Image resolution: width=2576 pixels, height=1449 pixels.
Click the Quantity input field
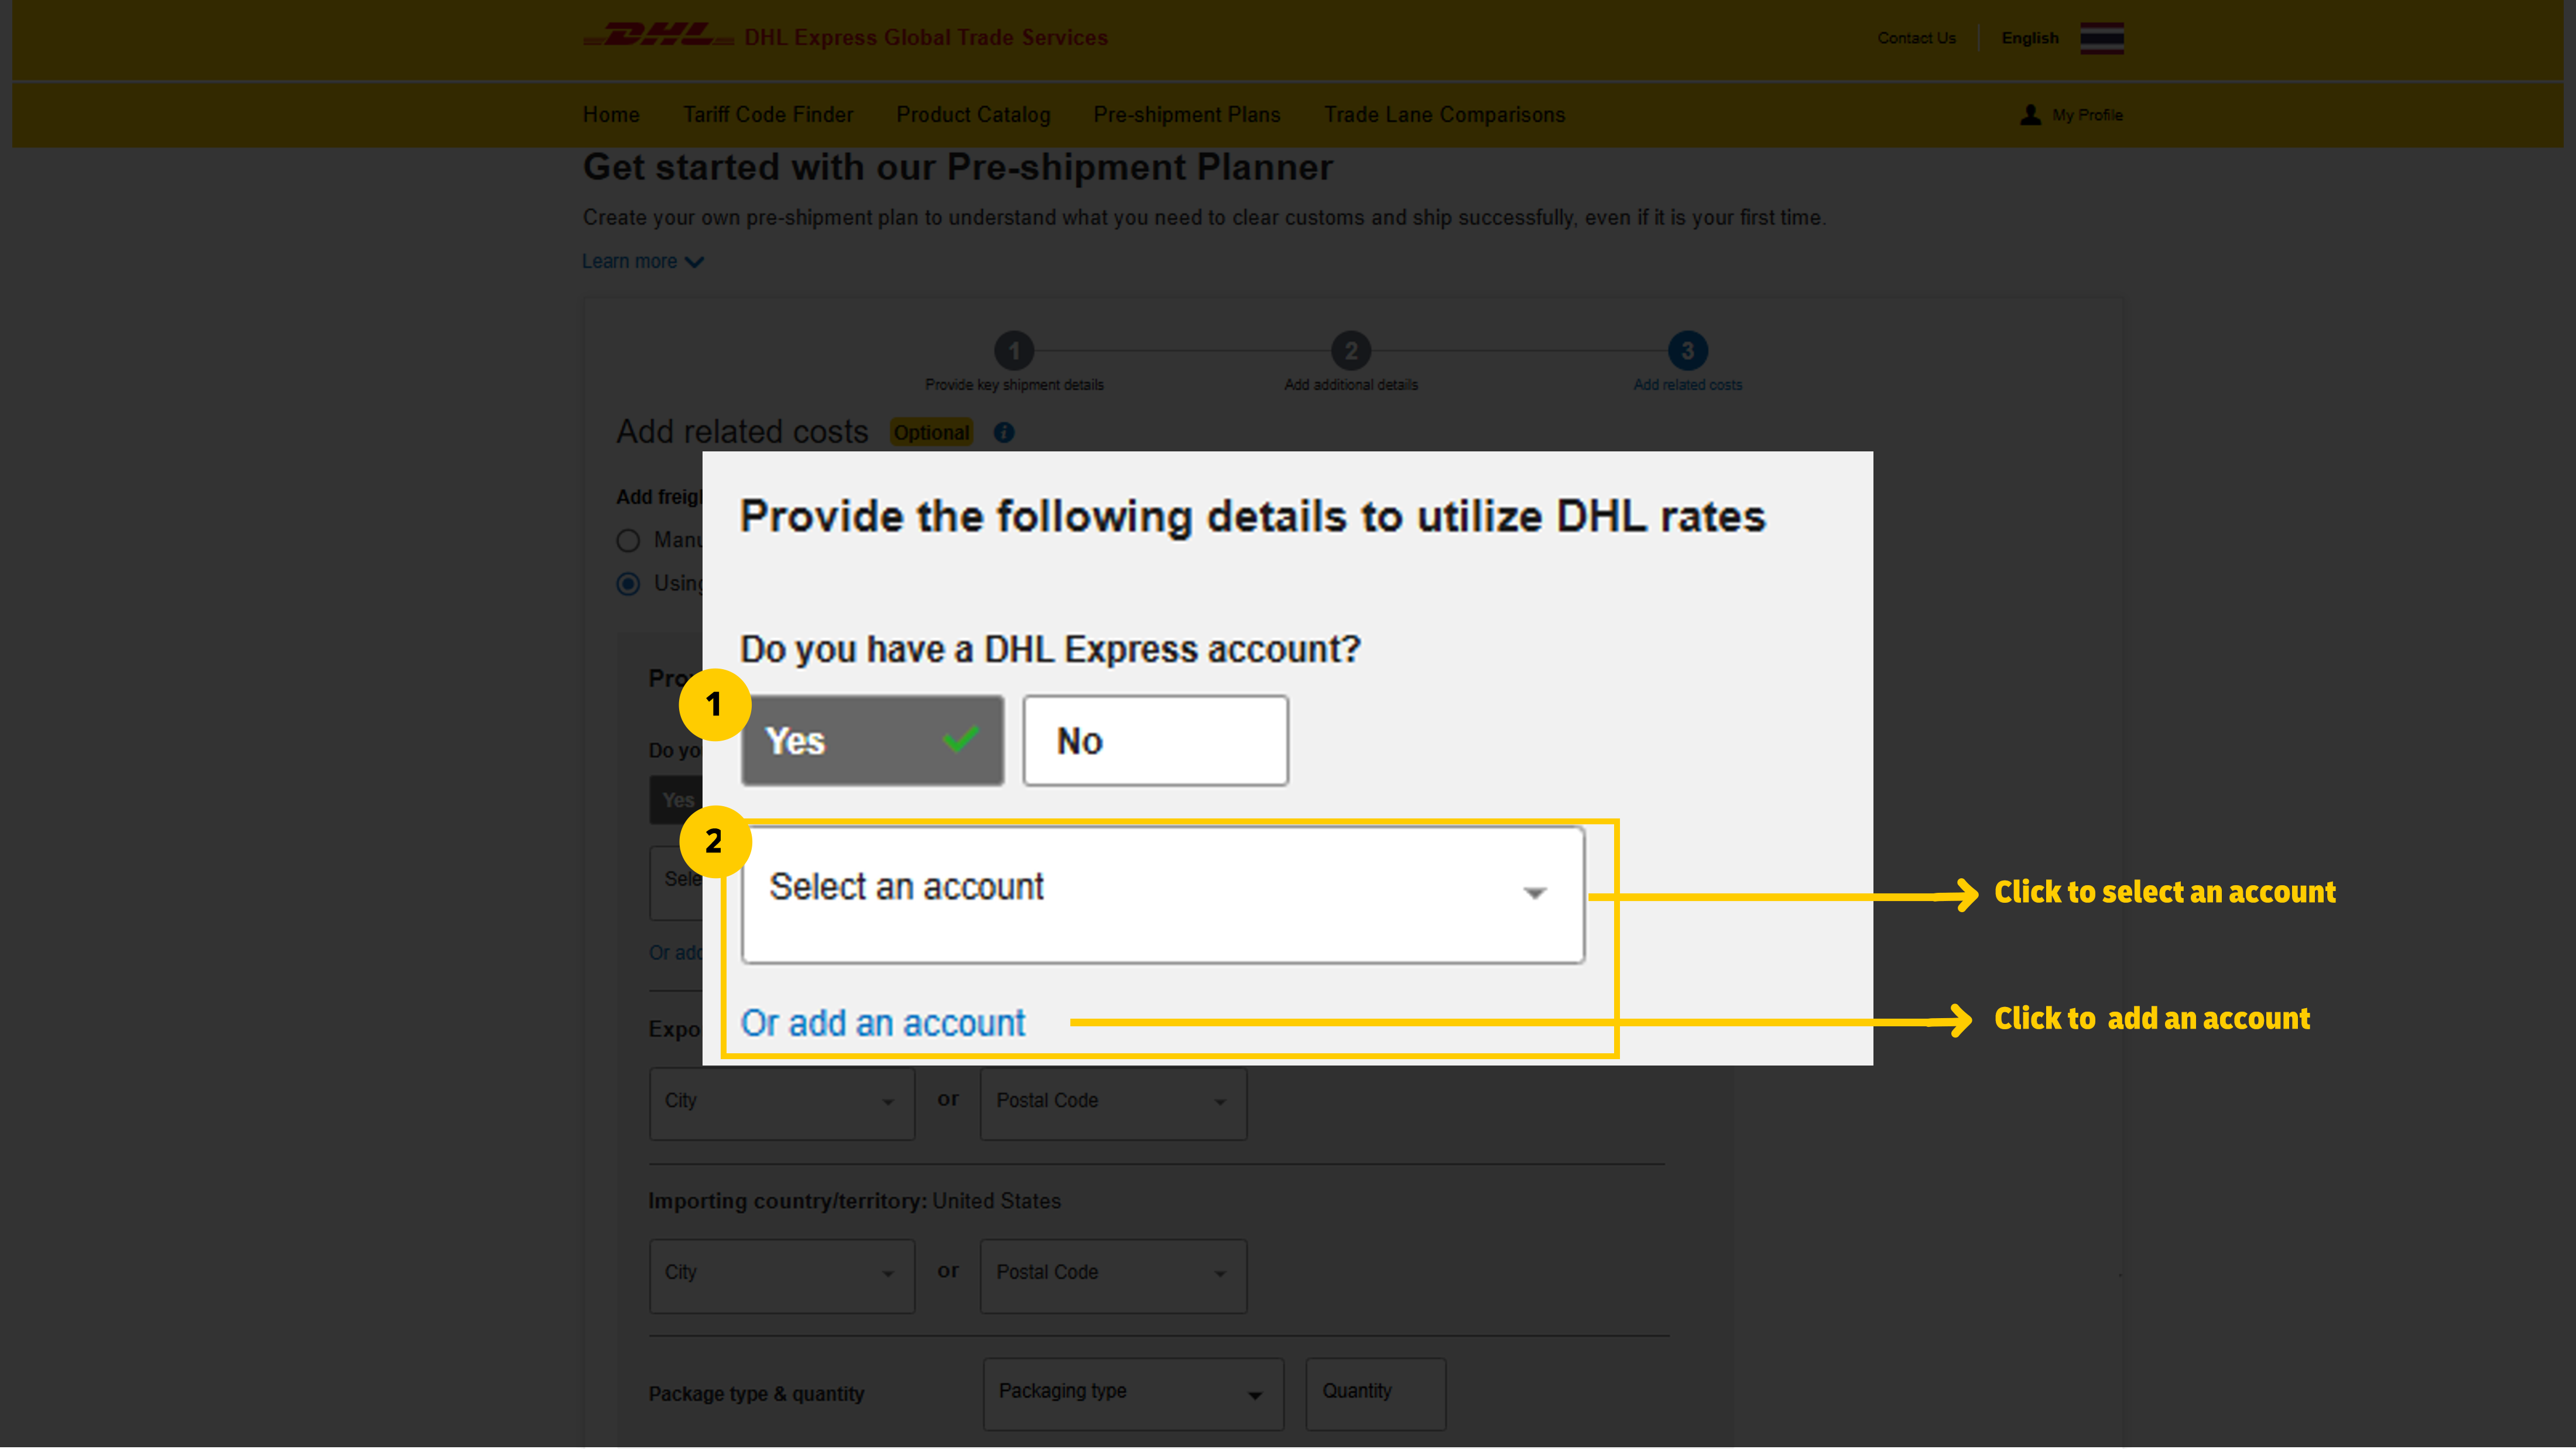point(1375,1394)
